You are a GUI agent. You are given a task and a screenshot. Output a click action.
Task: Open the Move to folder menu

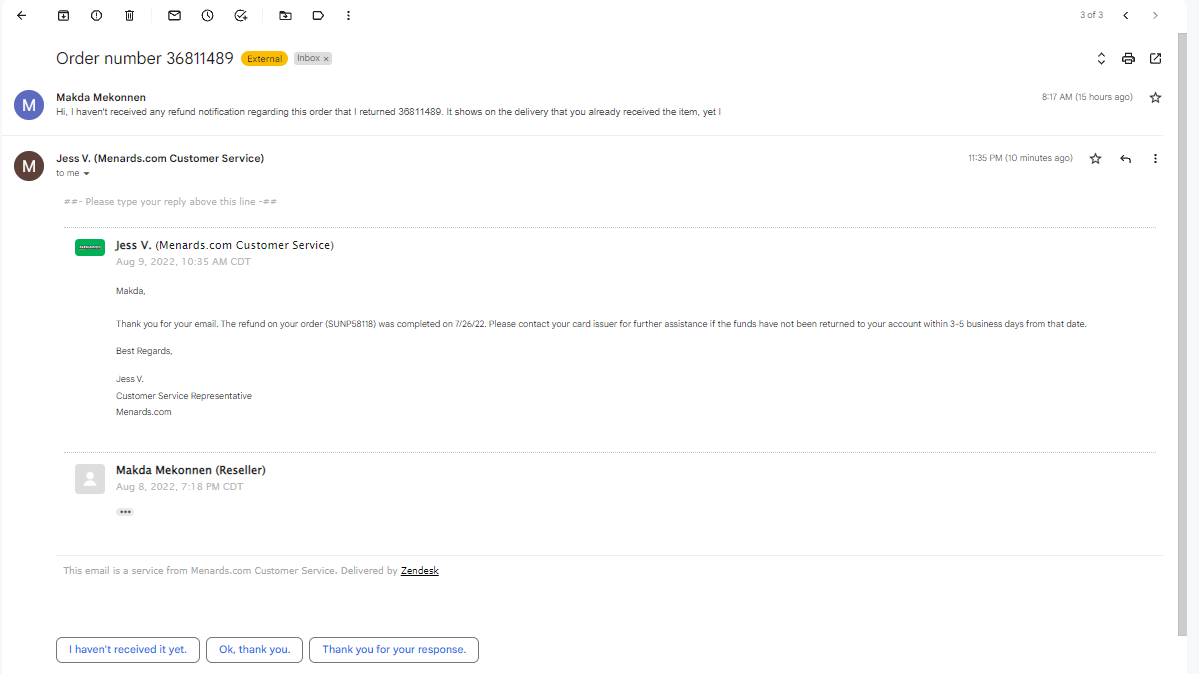click(285, 15)
